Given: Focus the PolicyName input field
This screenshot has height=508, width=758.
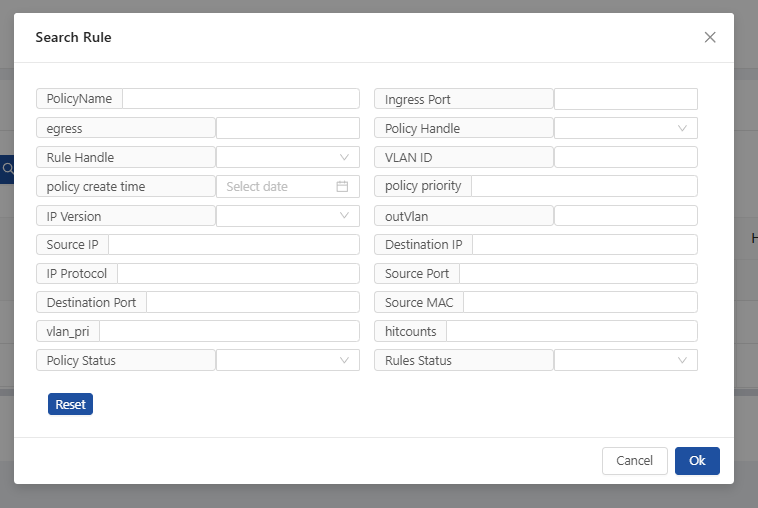Looking at the screenshot, I should coord(241,99).
